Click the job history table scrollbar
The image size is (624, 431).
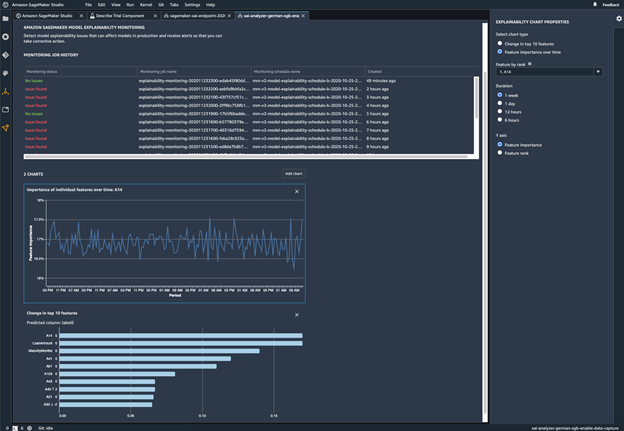(x=476, y=100)
